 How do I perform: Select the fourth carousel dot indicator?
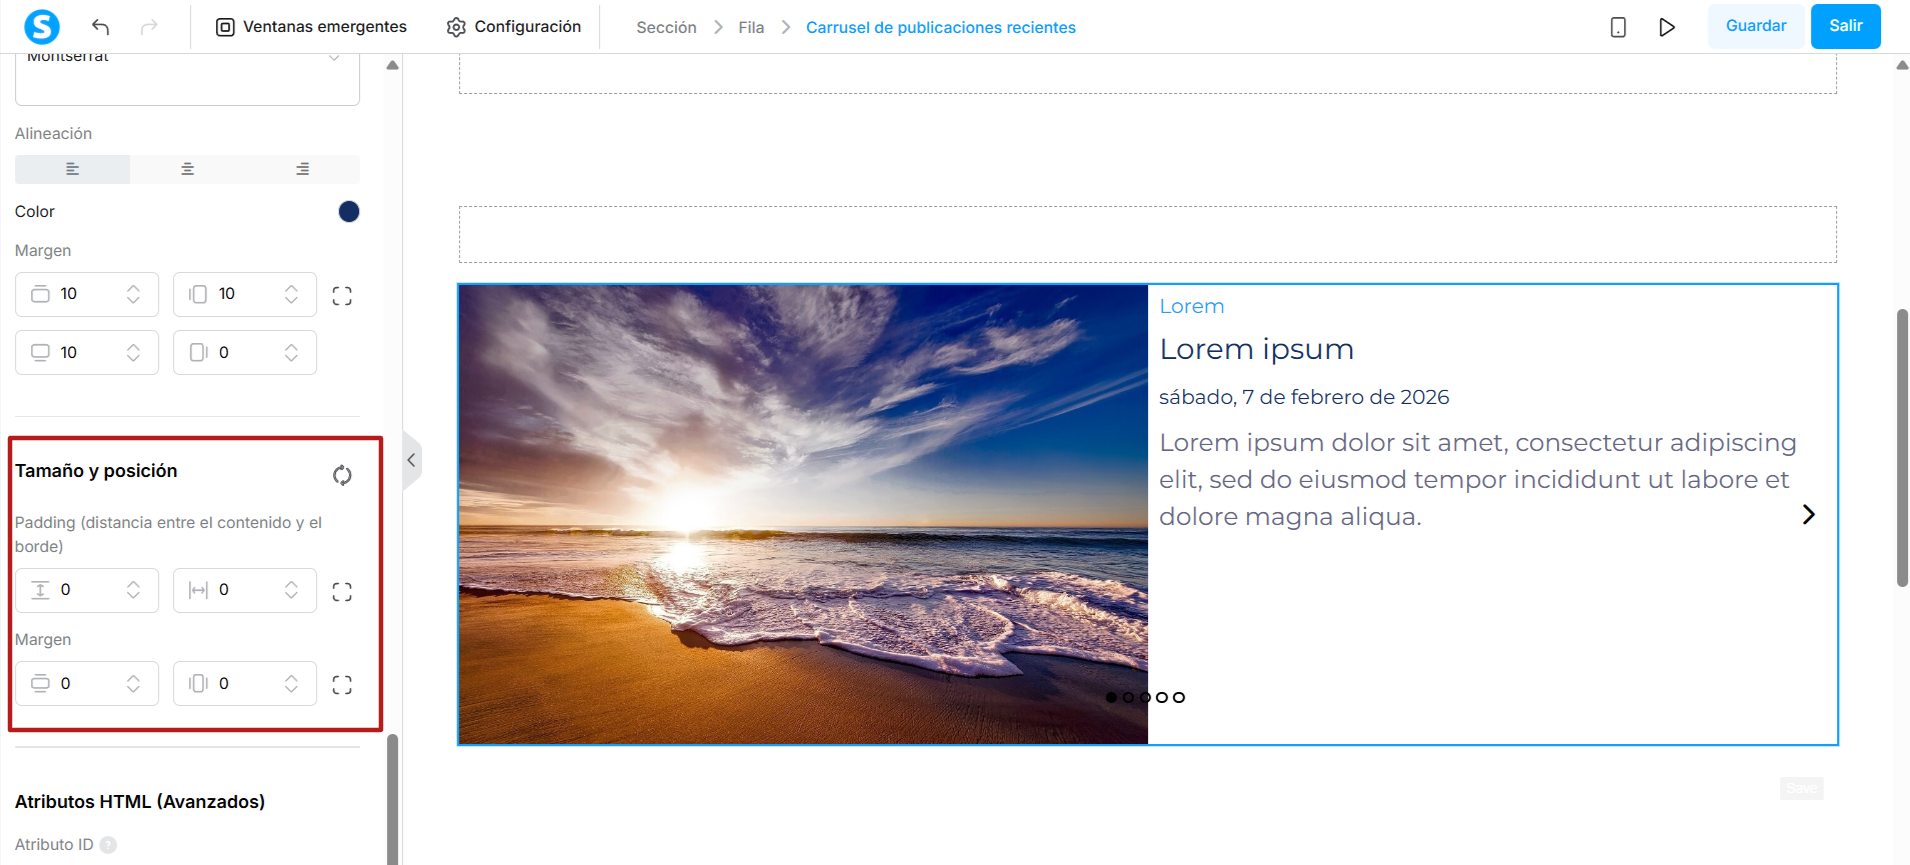pos(1162,697)
